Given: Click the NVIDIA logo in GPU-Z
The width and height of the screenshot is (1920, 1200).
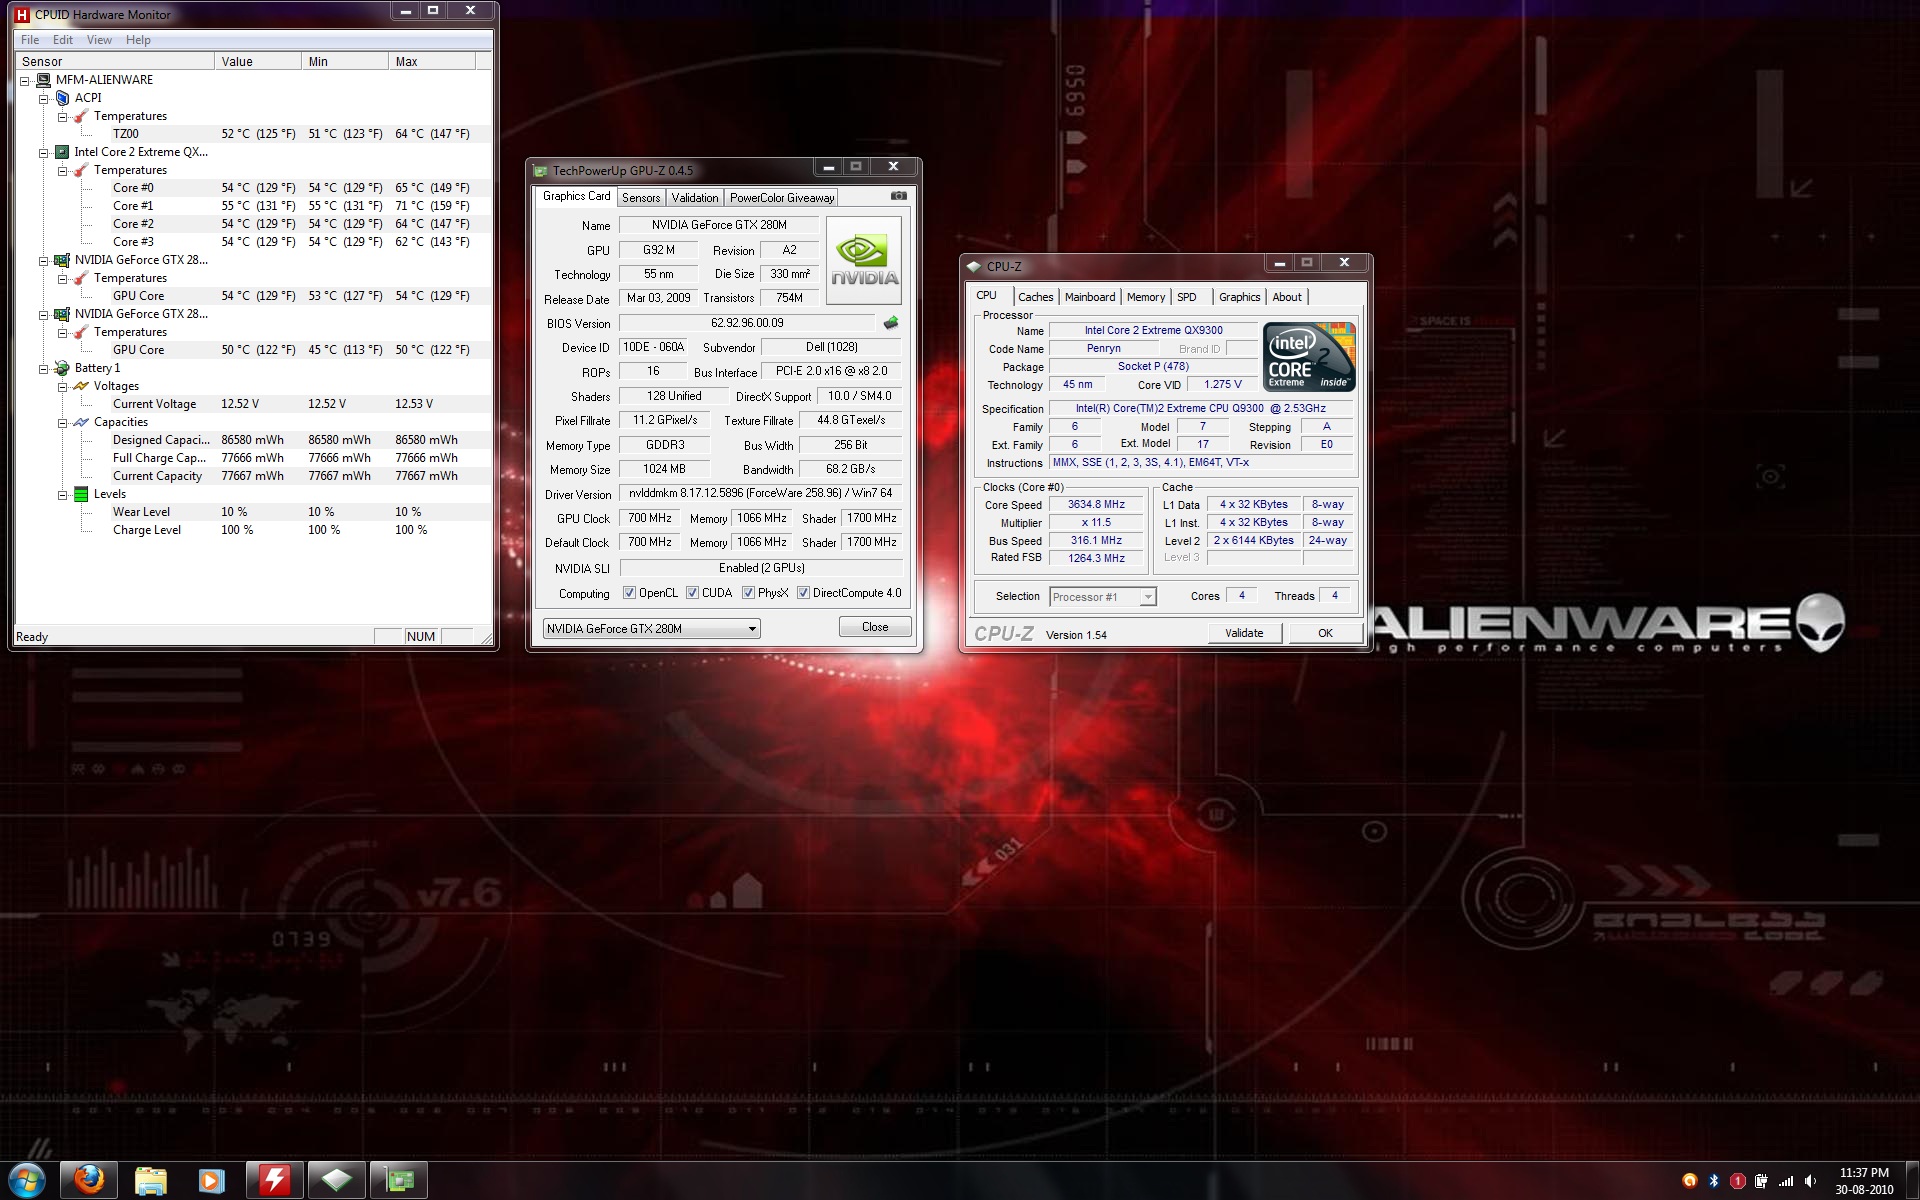Looking at the screenshot, I should (x=864, y=260).
